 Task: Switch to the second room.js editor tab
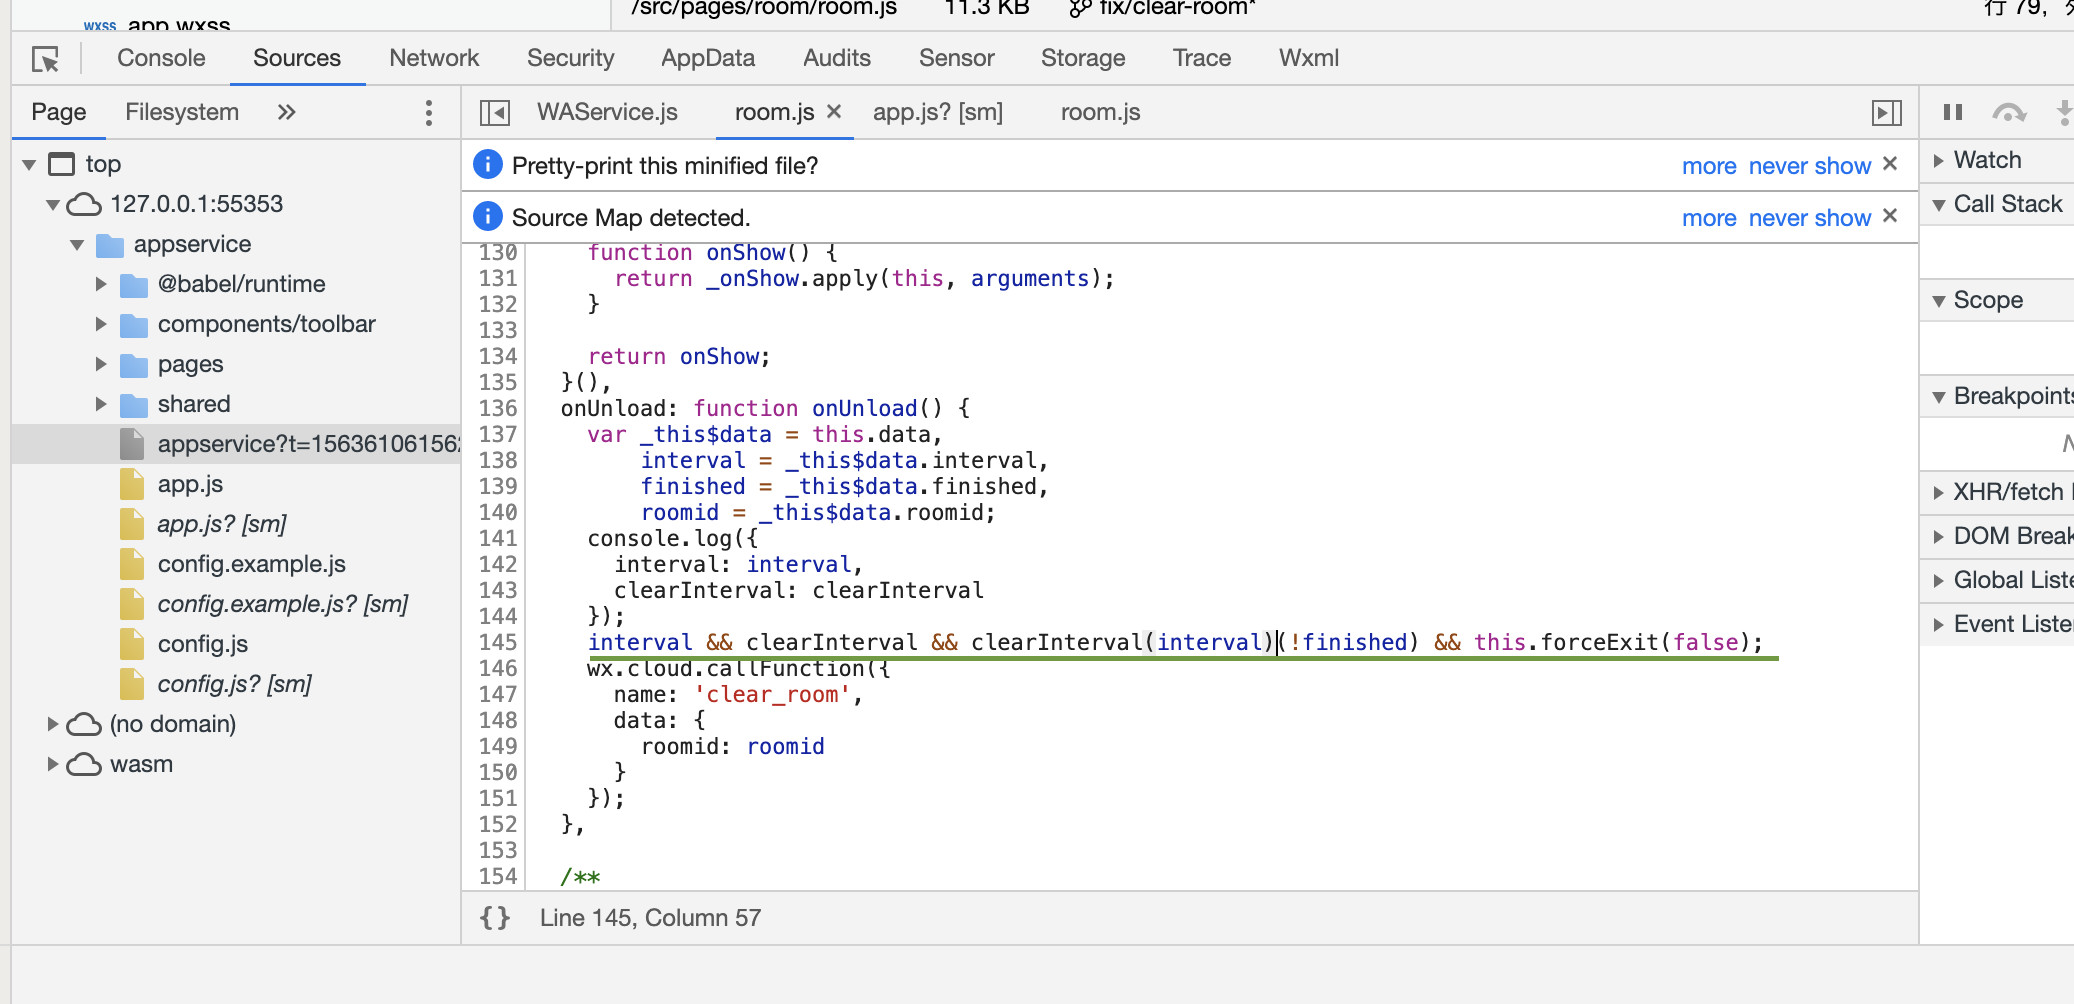click(1100, 112)
